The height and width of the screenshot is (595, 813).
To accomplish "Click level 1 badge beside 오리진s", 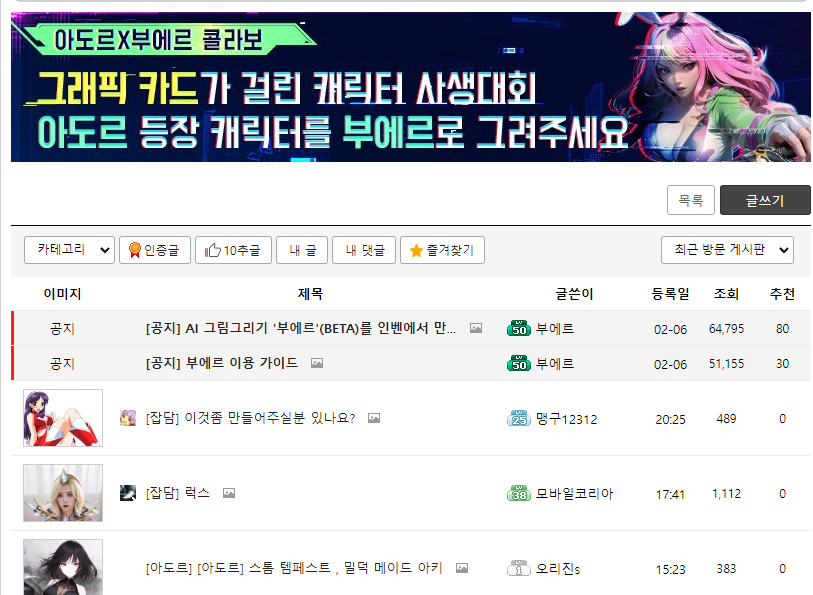I will pyautogui.click(x=518, y=569).
